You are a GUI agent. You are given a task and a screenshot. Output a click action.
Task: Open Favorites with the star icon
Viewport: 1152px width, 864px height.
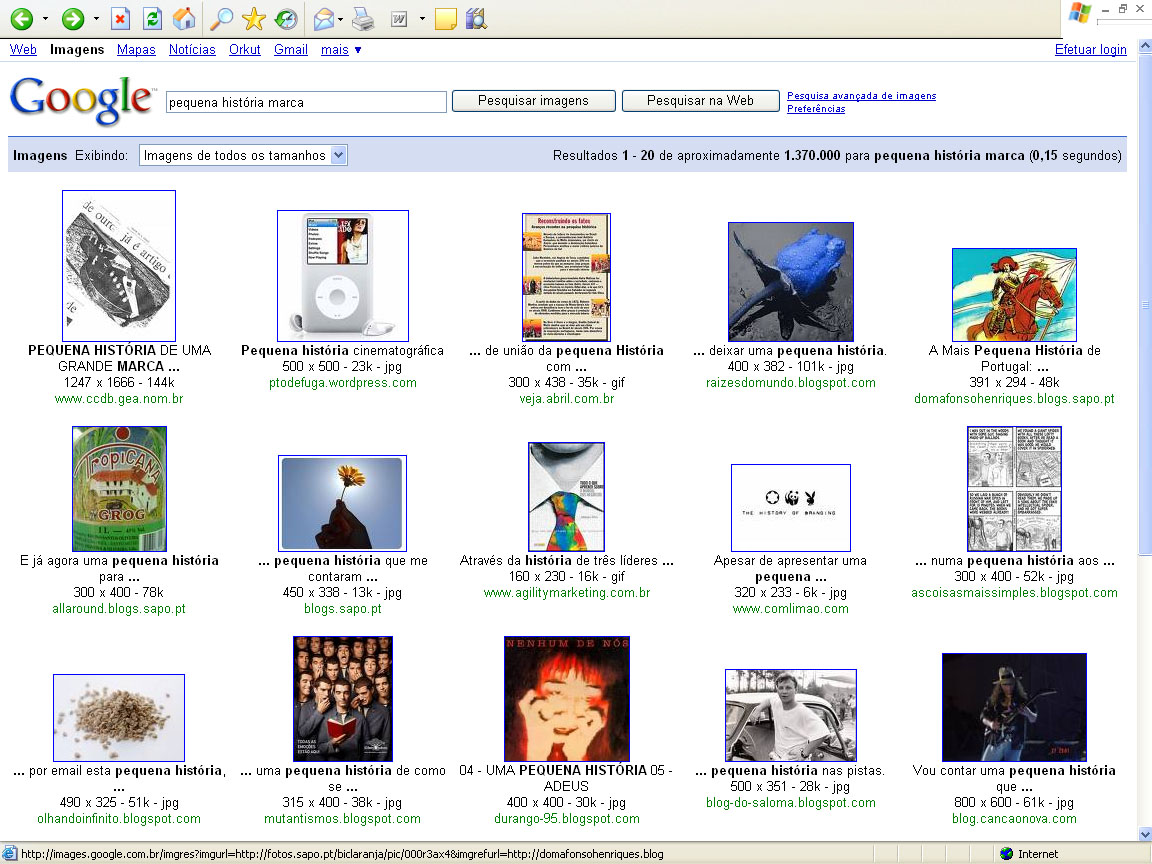[254, 18]
